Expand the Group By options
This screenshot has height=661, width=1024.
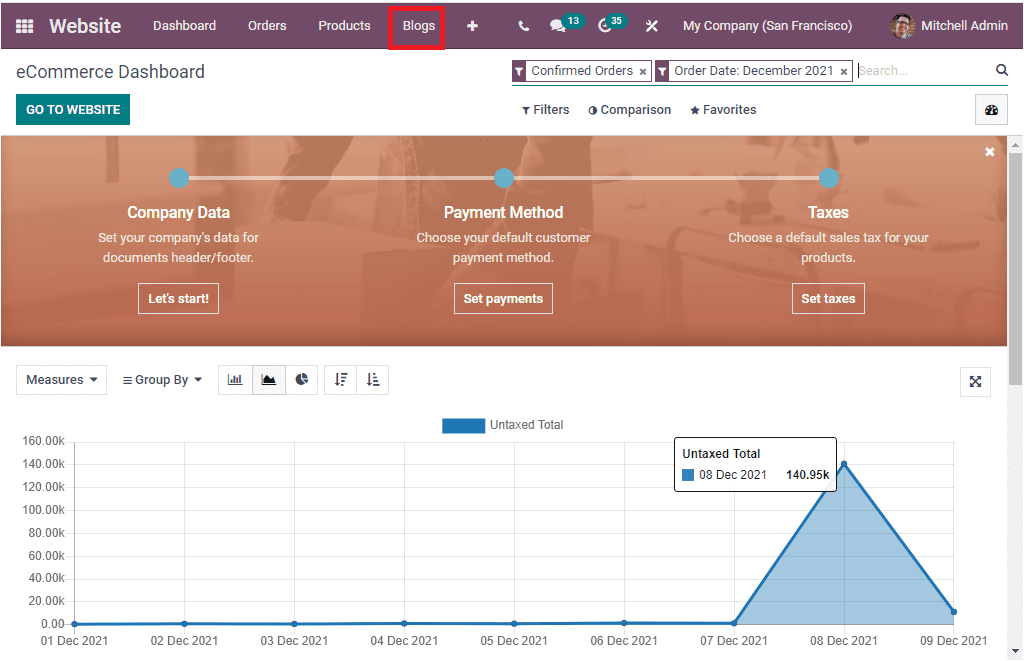[162, 380]
